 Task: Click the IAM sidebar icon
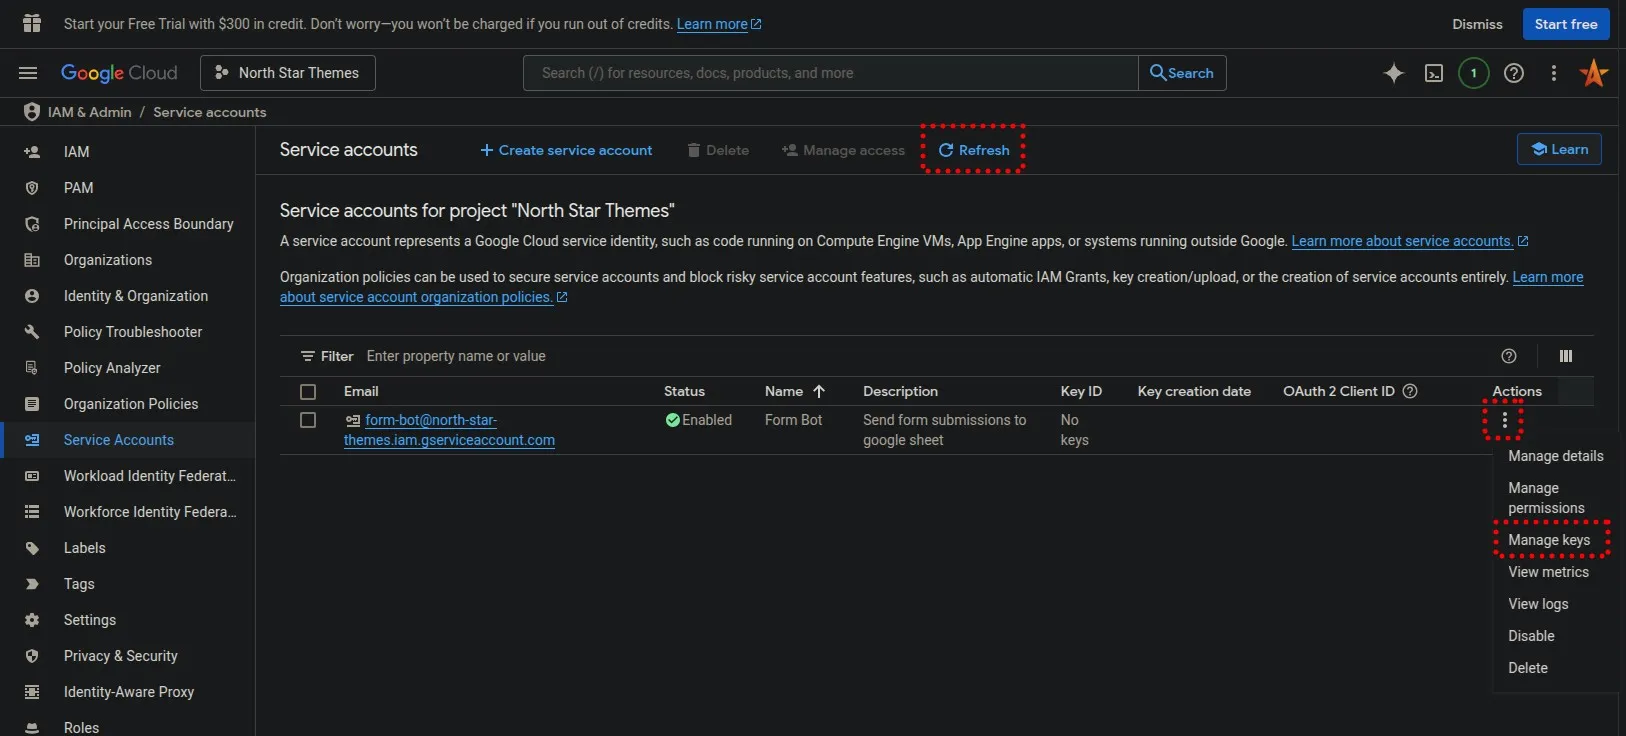(32, 152)
